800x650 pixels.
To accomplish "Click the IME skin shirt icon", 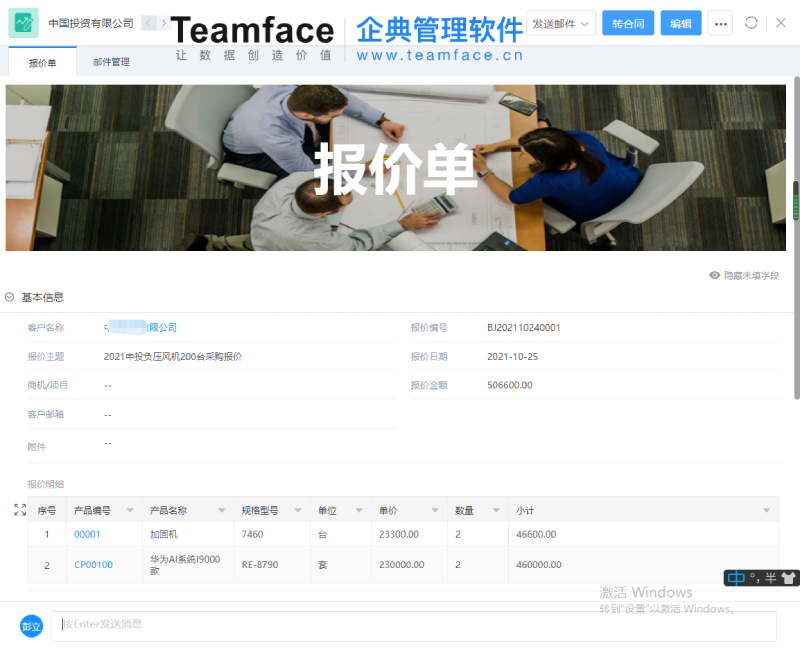I will tap(788, 578).
